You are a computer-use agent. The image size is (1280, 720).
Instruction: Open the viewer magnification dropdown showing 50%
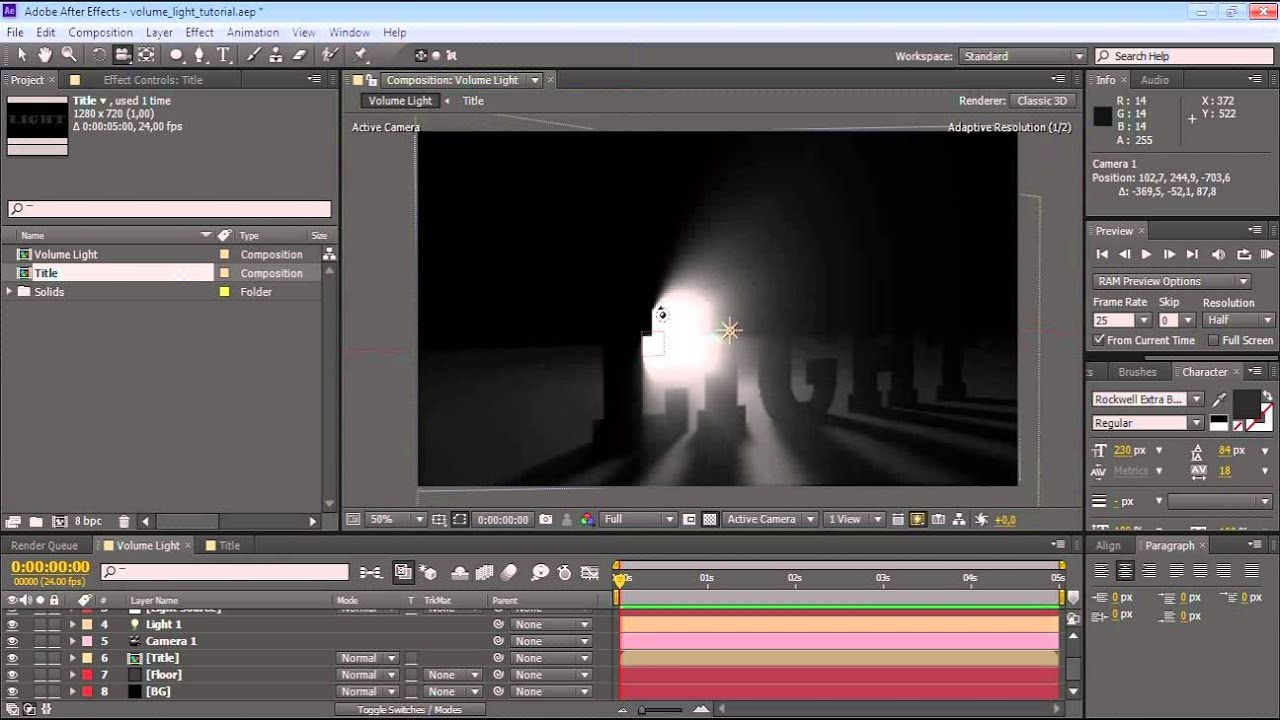tap(397, 520)
